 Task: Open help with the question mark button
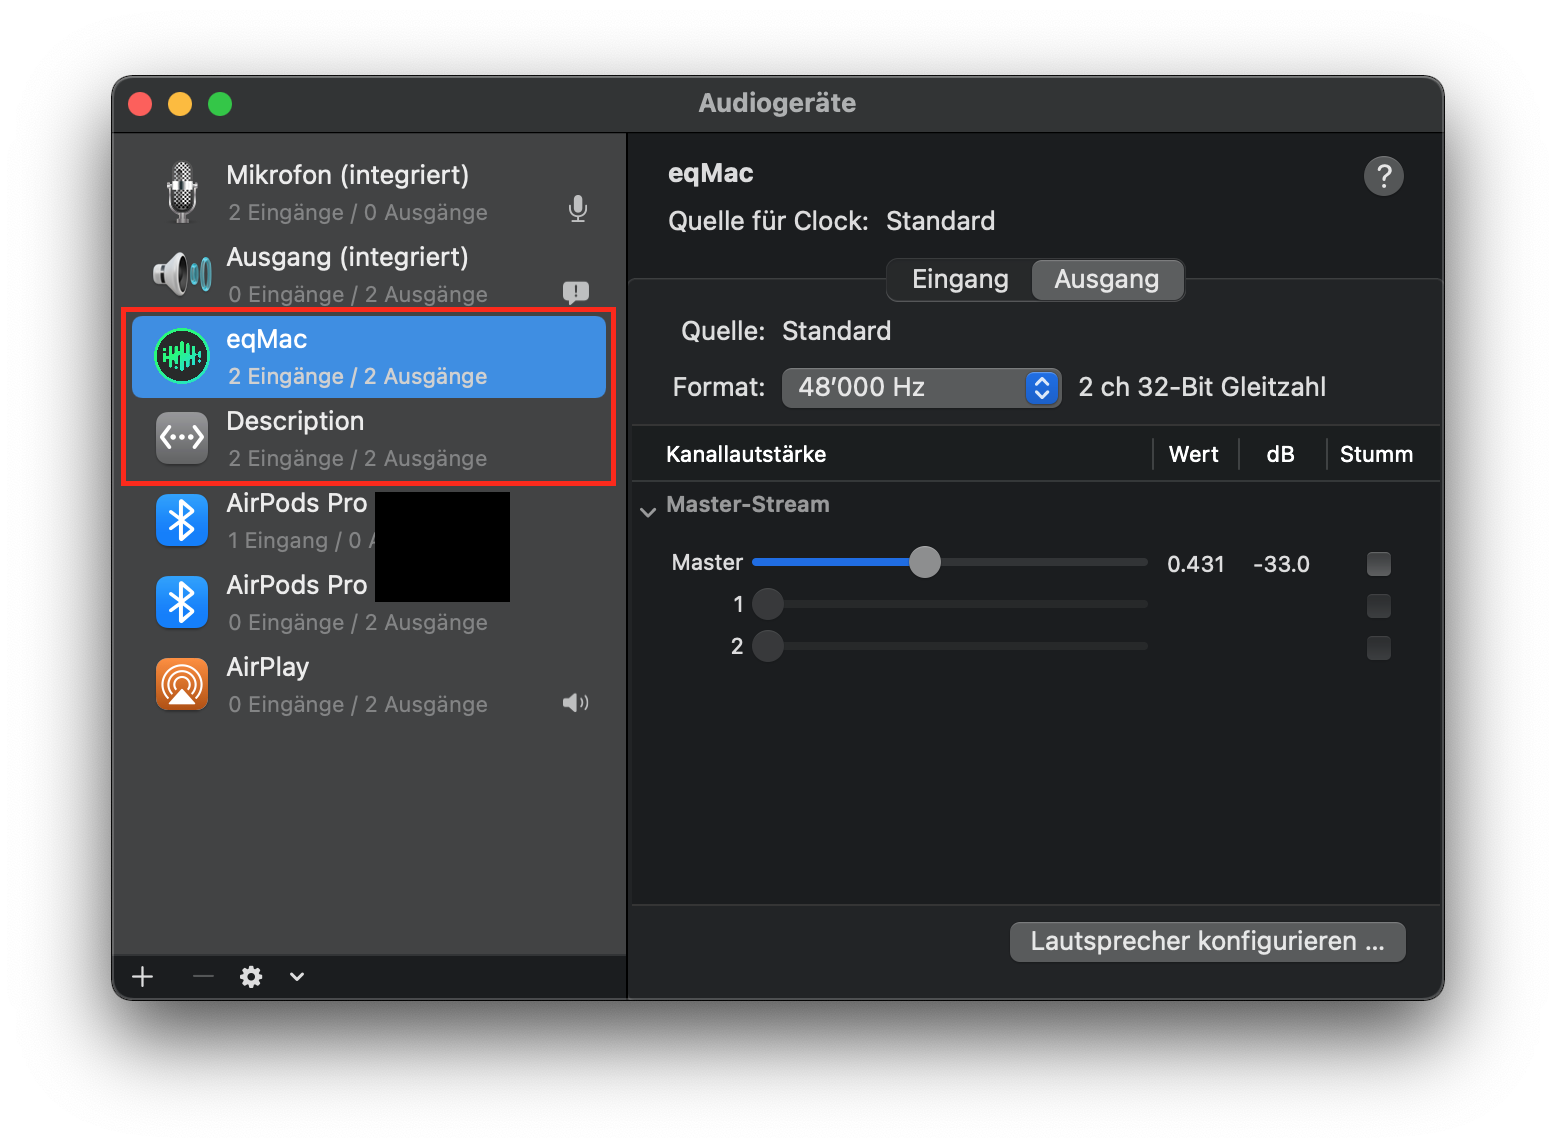coord(1384,176)
